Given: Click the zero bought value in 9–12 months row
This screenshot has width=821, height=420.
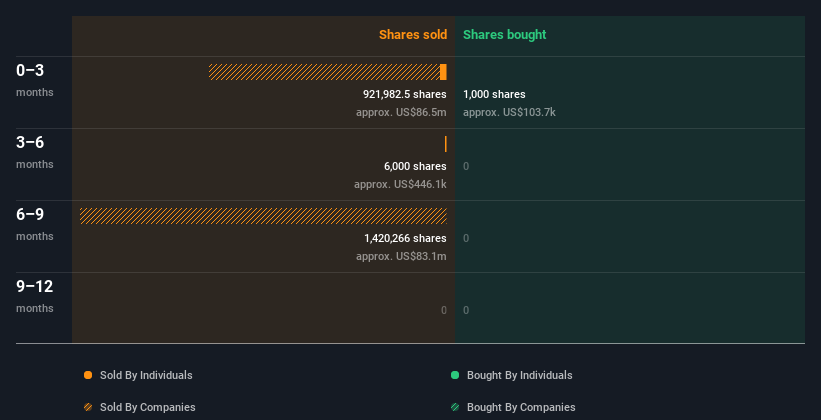Looking at the screenshot, I should point(466,311).
